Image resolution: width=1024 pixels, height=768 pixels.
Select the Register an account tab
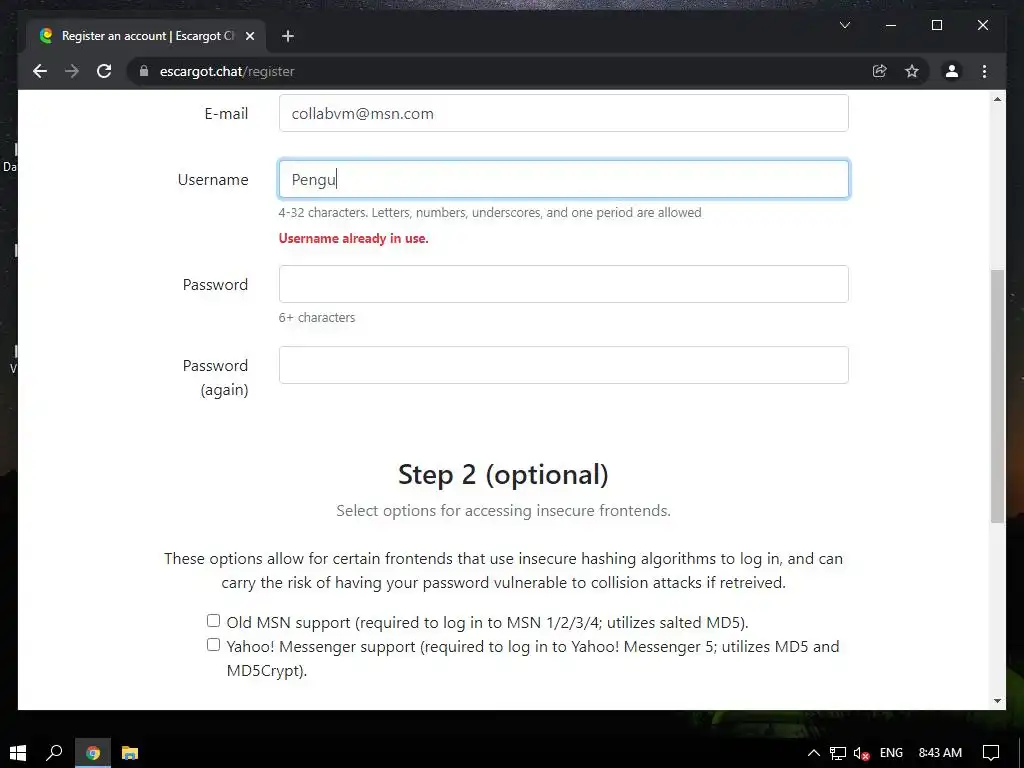coord(146,36)
